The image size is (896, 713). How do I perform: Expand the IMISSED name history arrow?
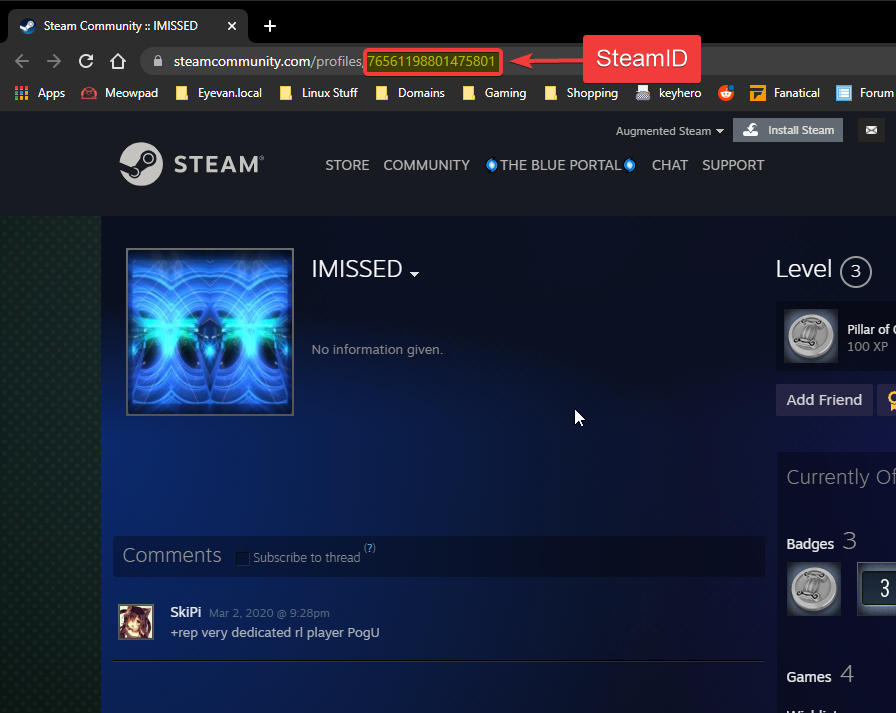tap(415, 274)
